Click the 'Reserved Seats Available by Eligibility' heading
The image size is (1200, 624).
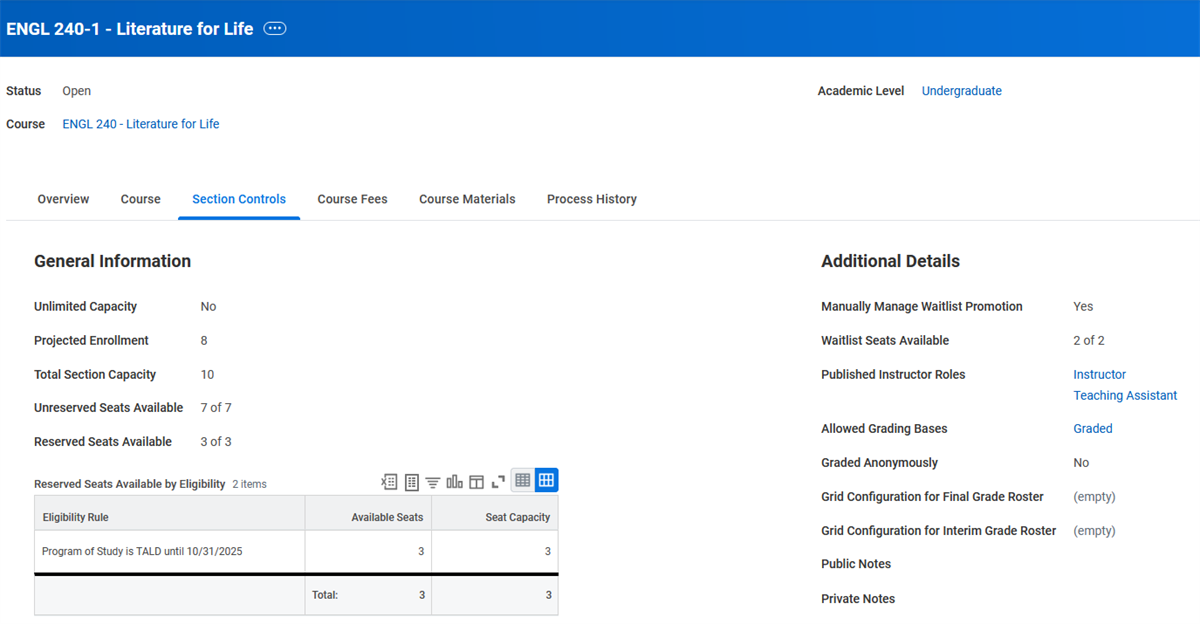click(x=129, y=484)
